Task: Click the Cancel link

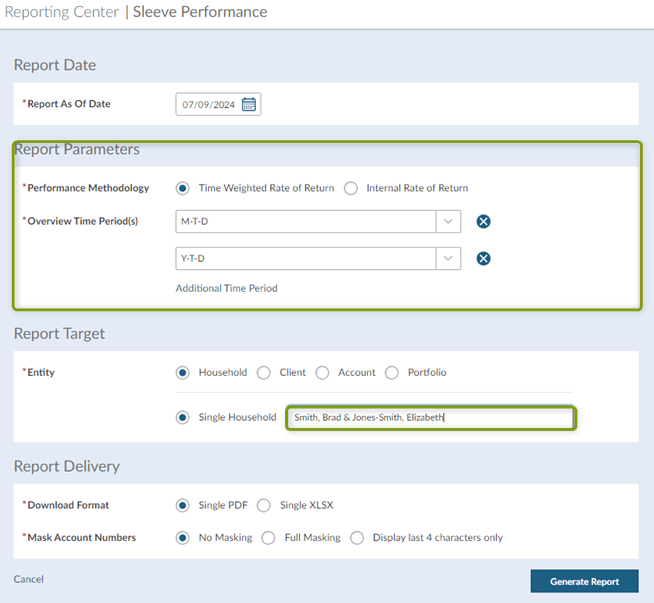Action: [x=29, y=579]
